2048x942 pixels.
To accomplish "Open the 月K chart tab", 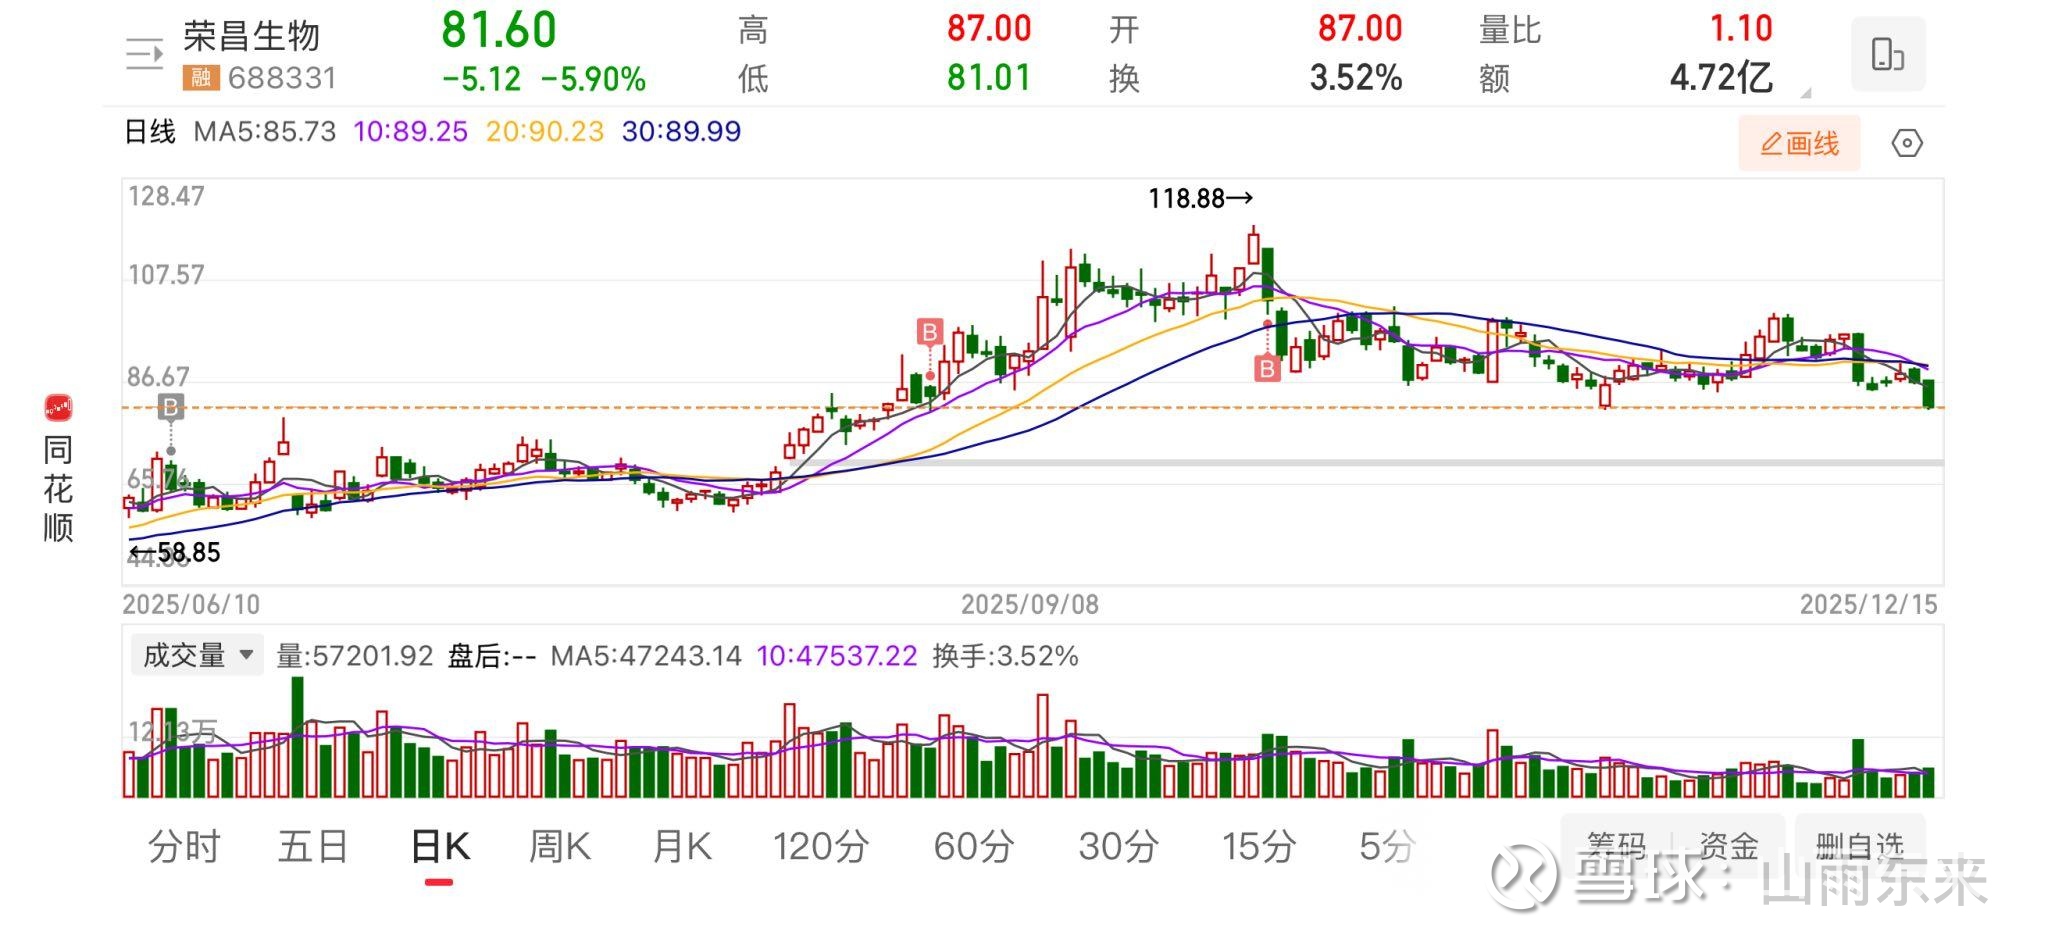I will point(682,848).
